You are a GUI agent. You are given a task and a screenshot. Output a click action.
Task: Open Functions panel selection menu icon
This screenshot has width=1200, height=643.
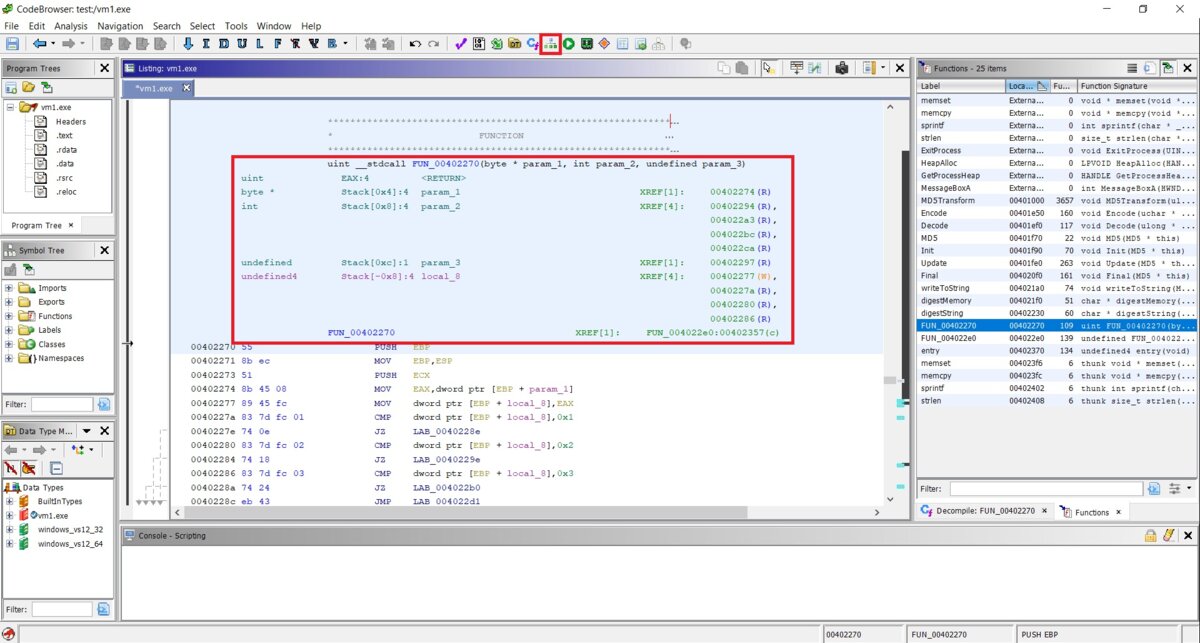point(1132,68)
